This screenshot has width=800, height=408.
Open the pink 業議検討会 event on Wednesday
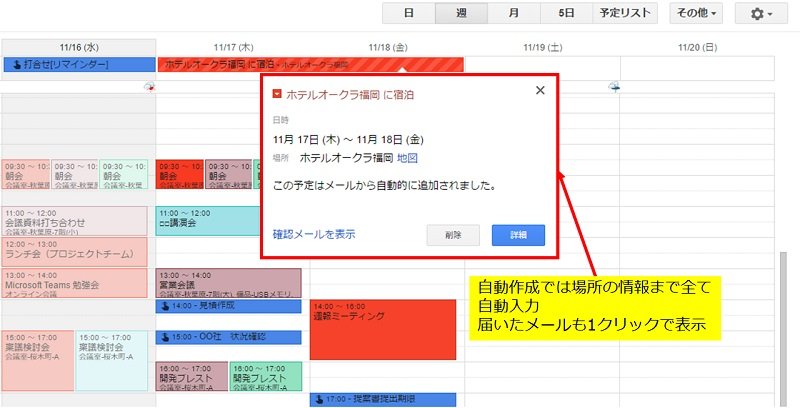point(38,361)
